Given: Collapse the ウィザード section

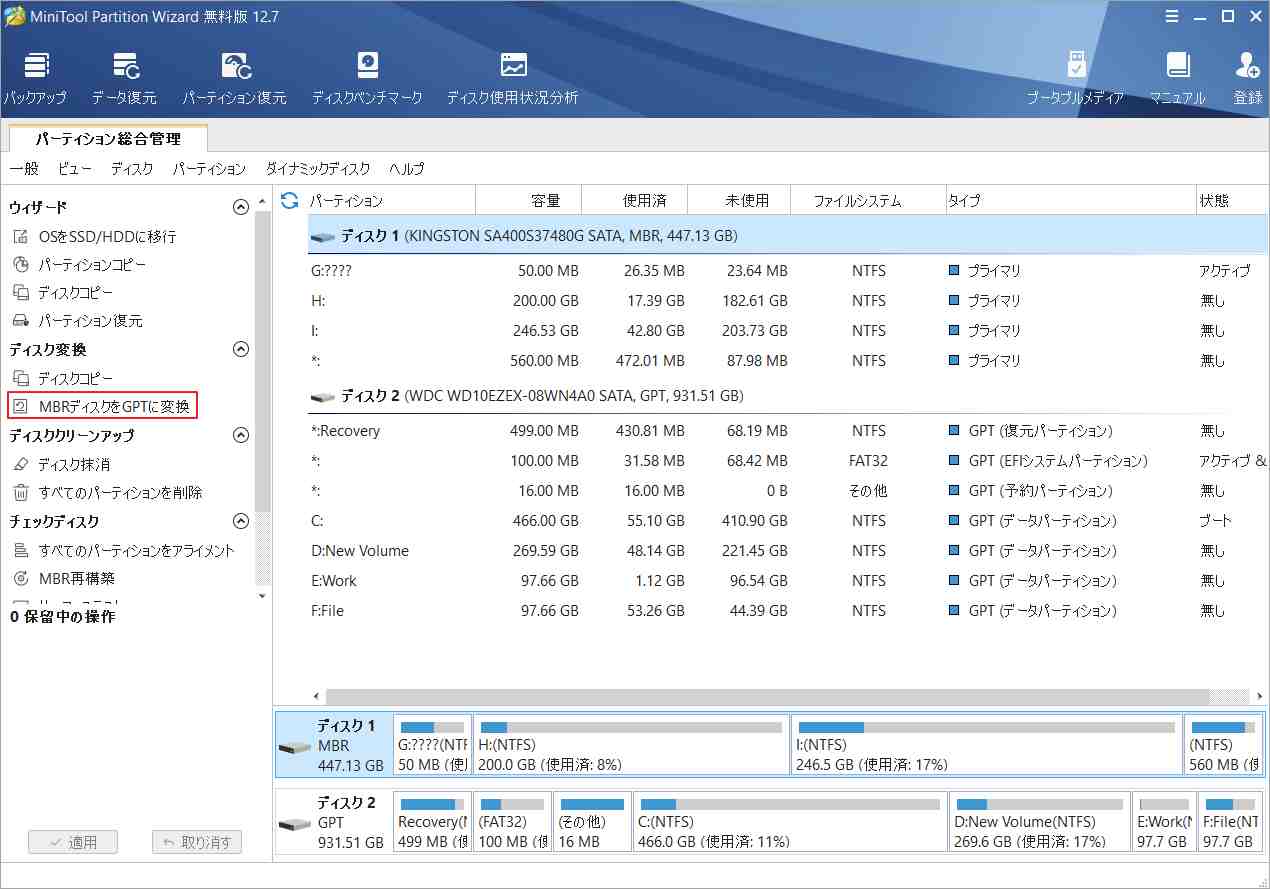Looking at the screenshot, I should point(240,207).
